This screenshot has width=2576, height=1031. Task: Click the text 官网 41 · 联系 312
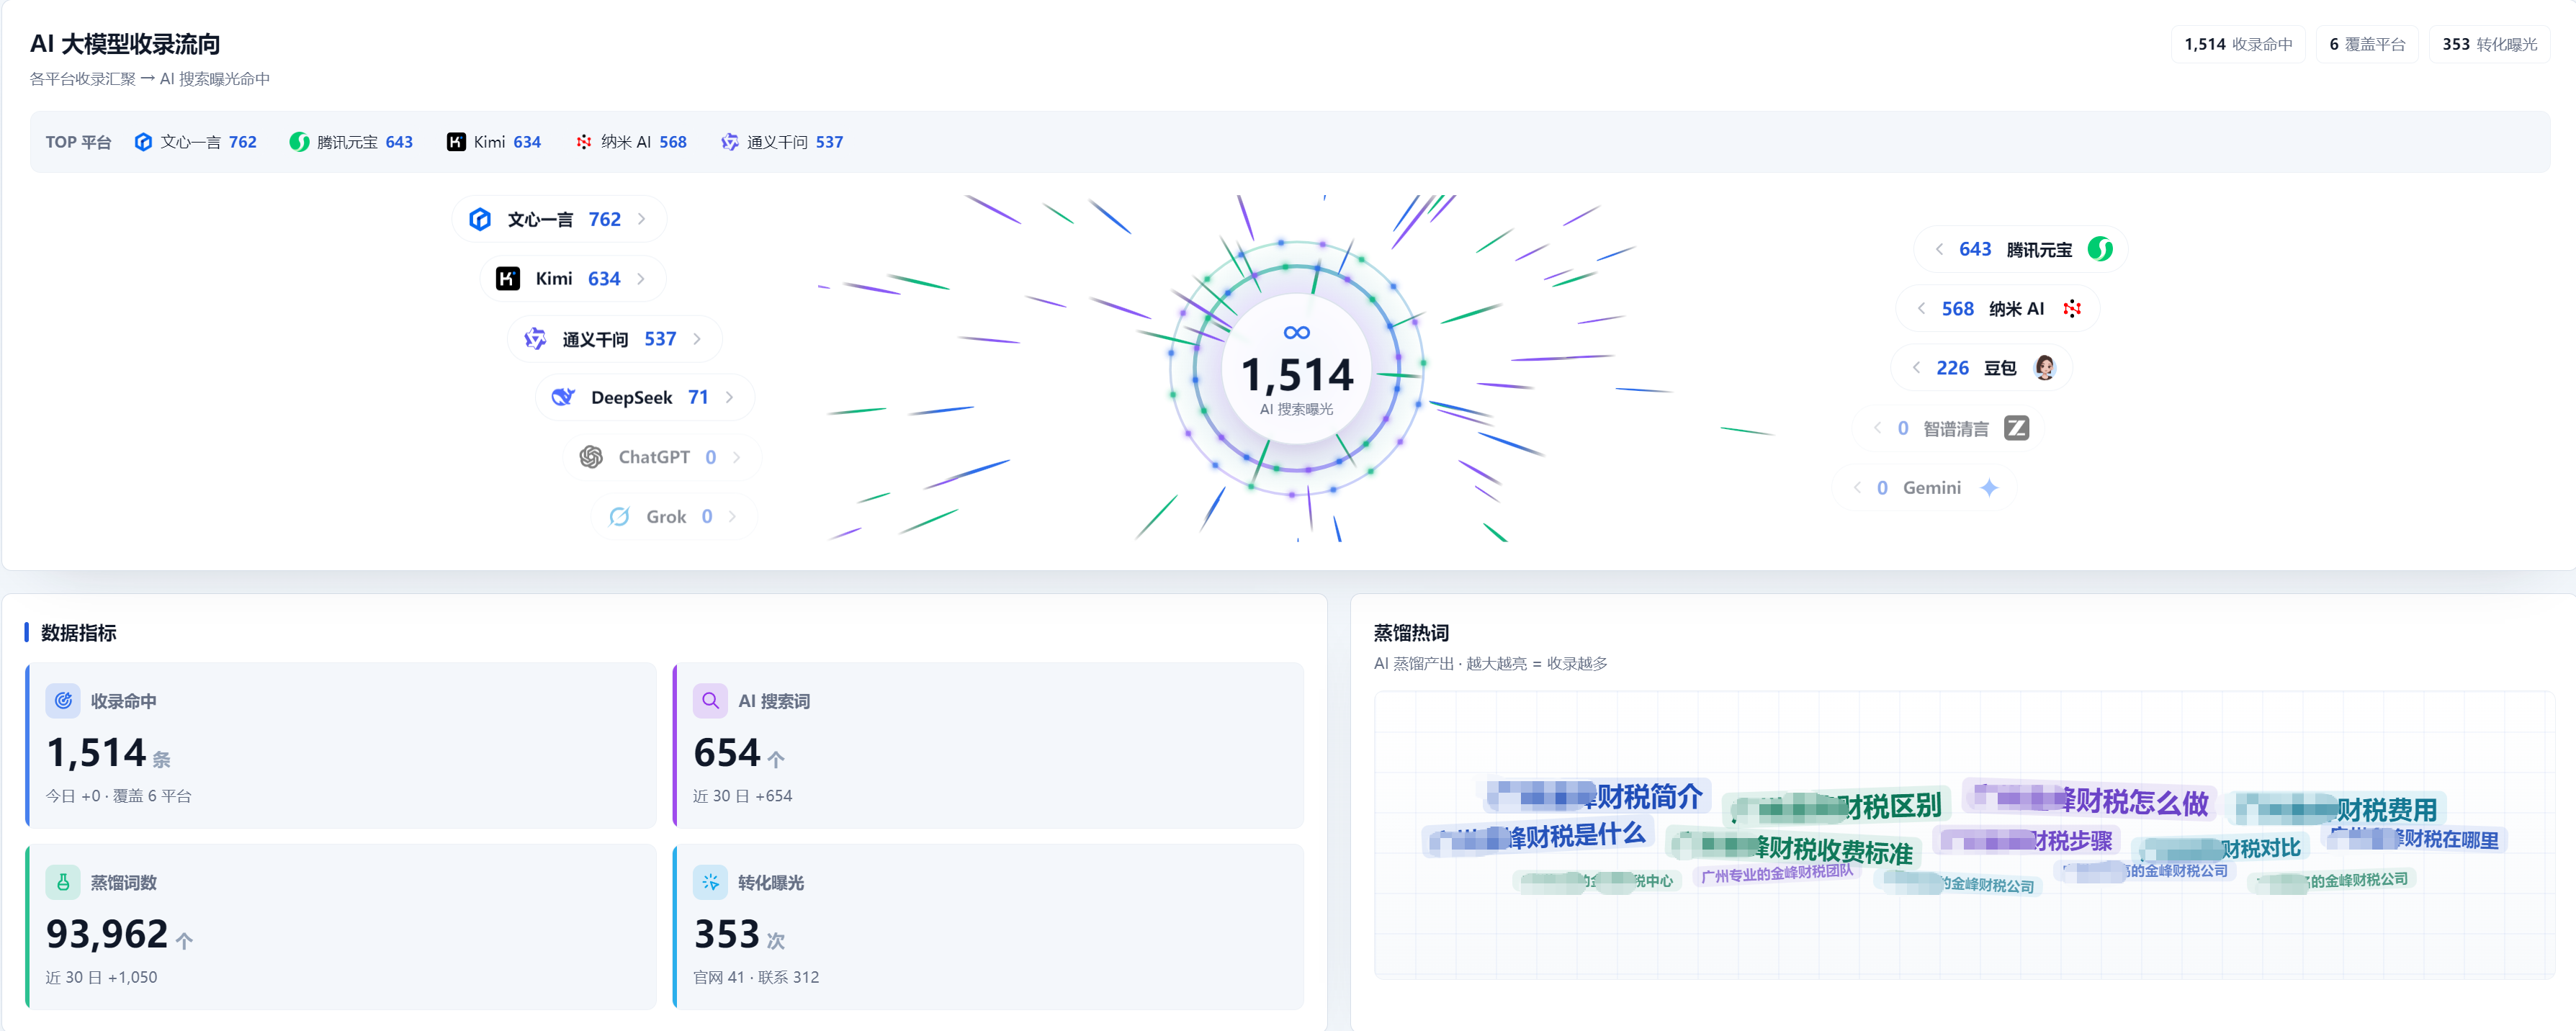(x=756, y=977)
